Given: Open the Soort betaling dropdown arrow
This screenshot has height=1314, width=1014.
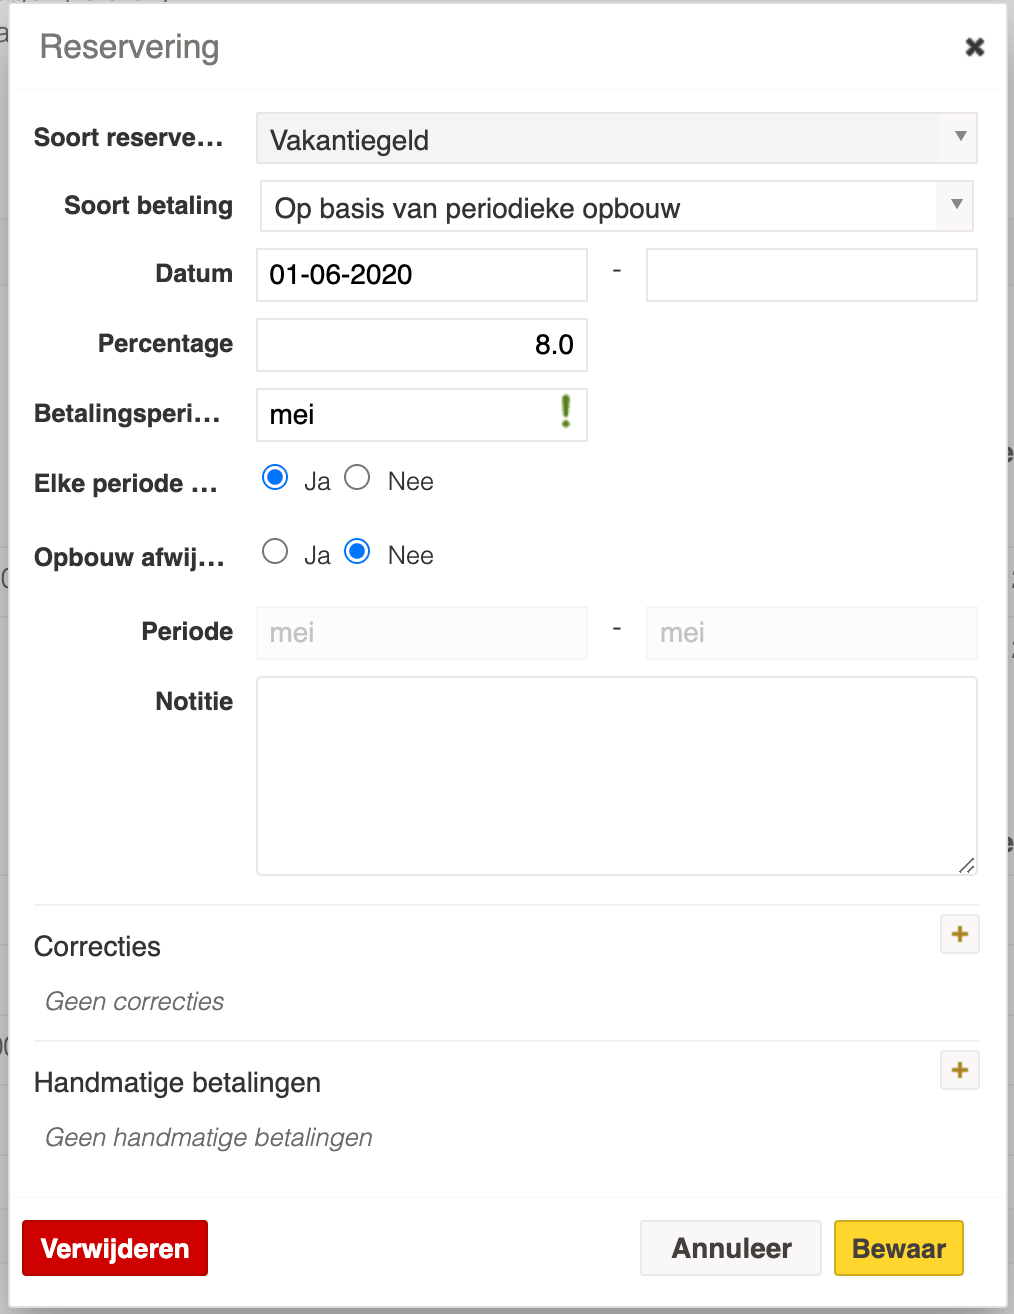Looking at the screenshot, I should (x=956, y=205).
